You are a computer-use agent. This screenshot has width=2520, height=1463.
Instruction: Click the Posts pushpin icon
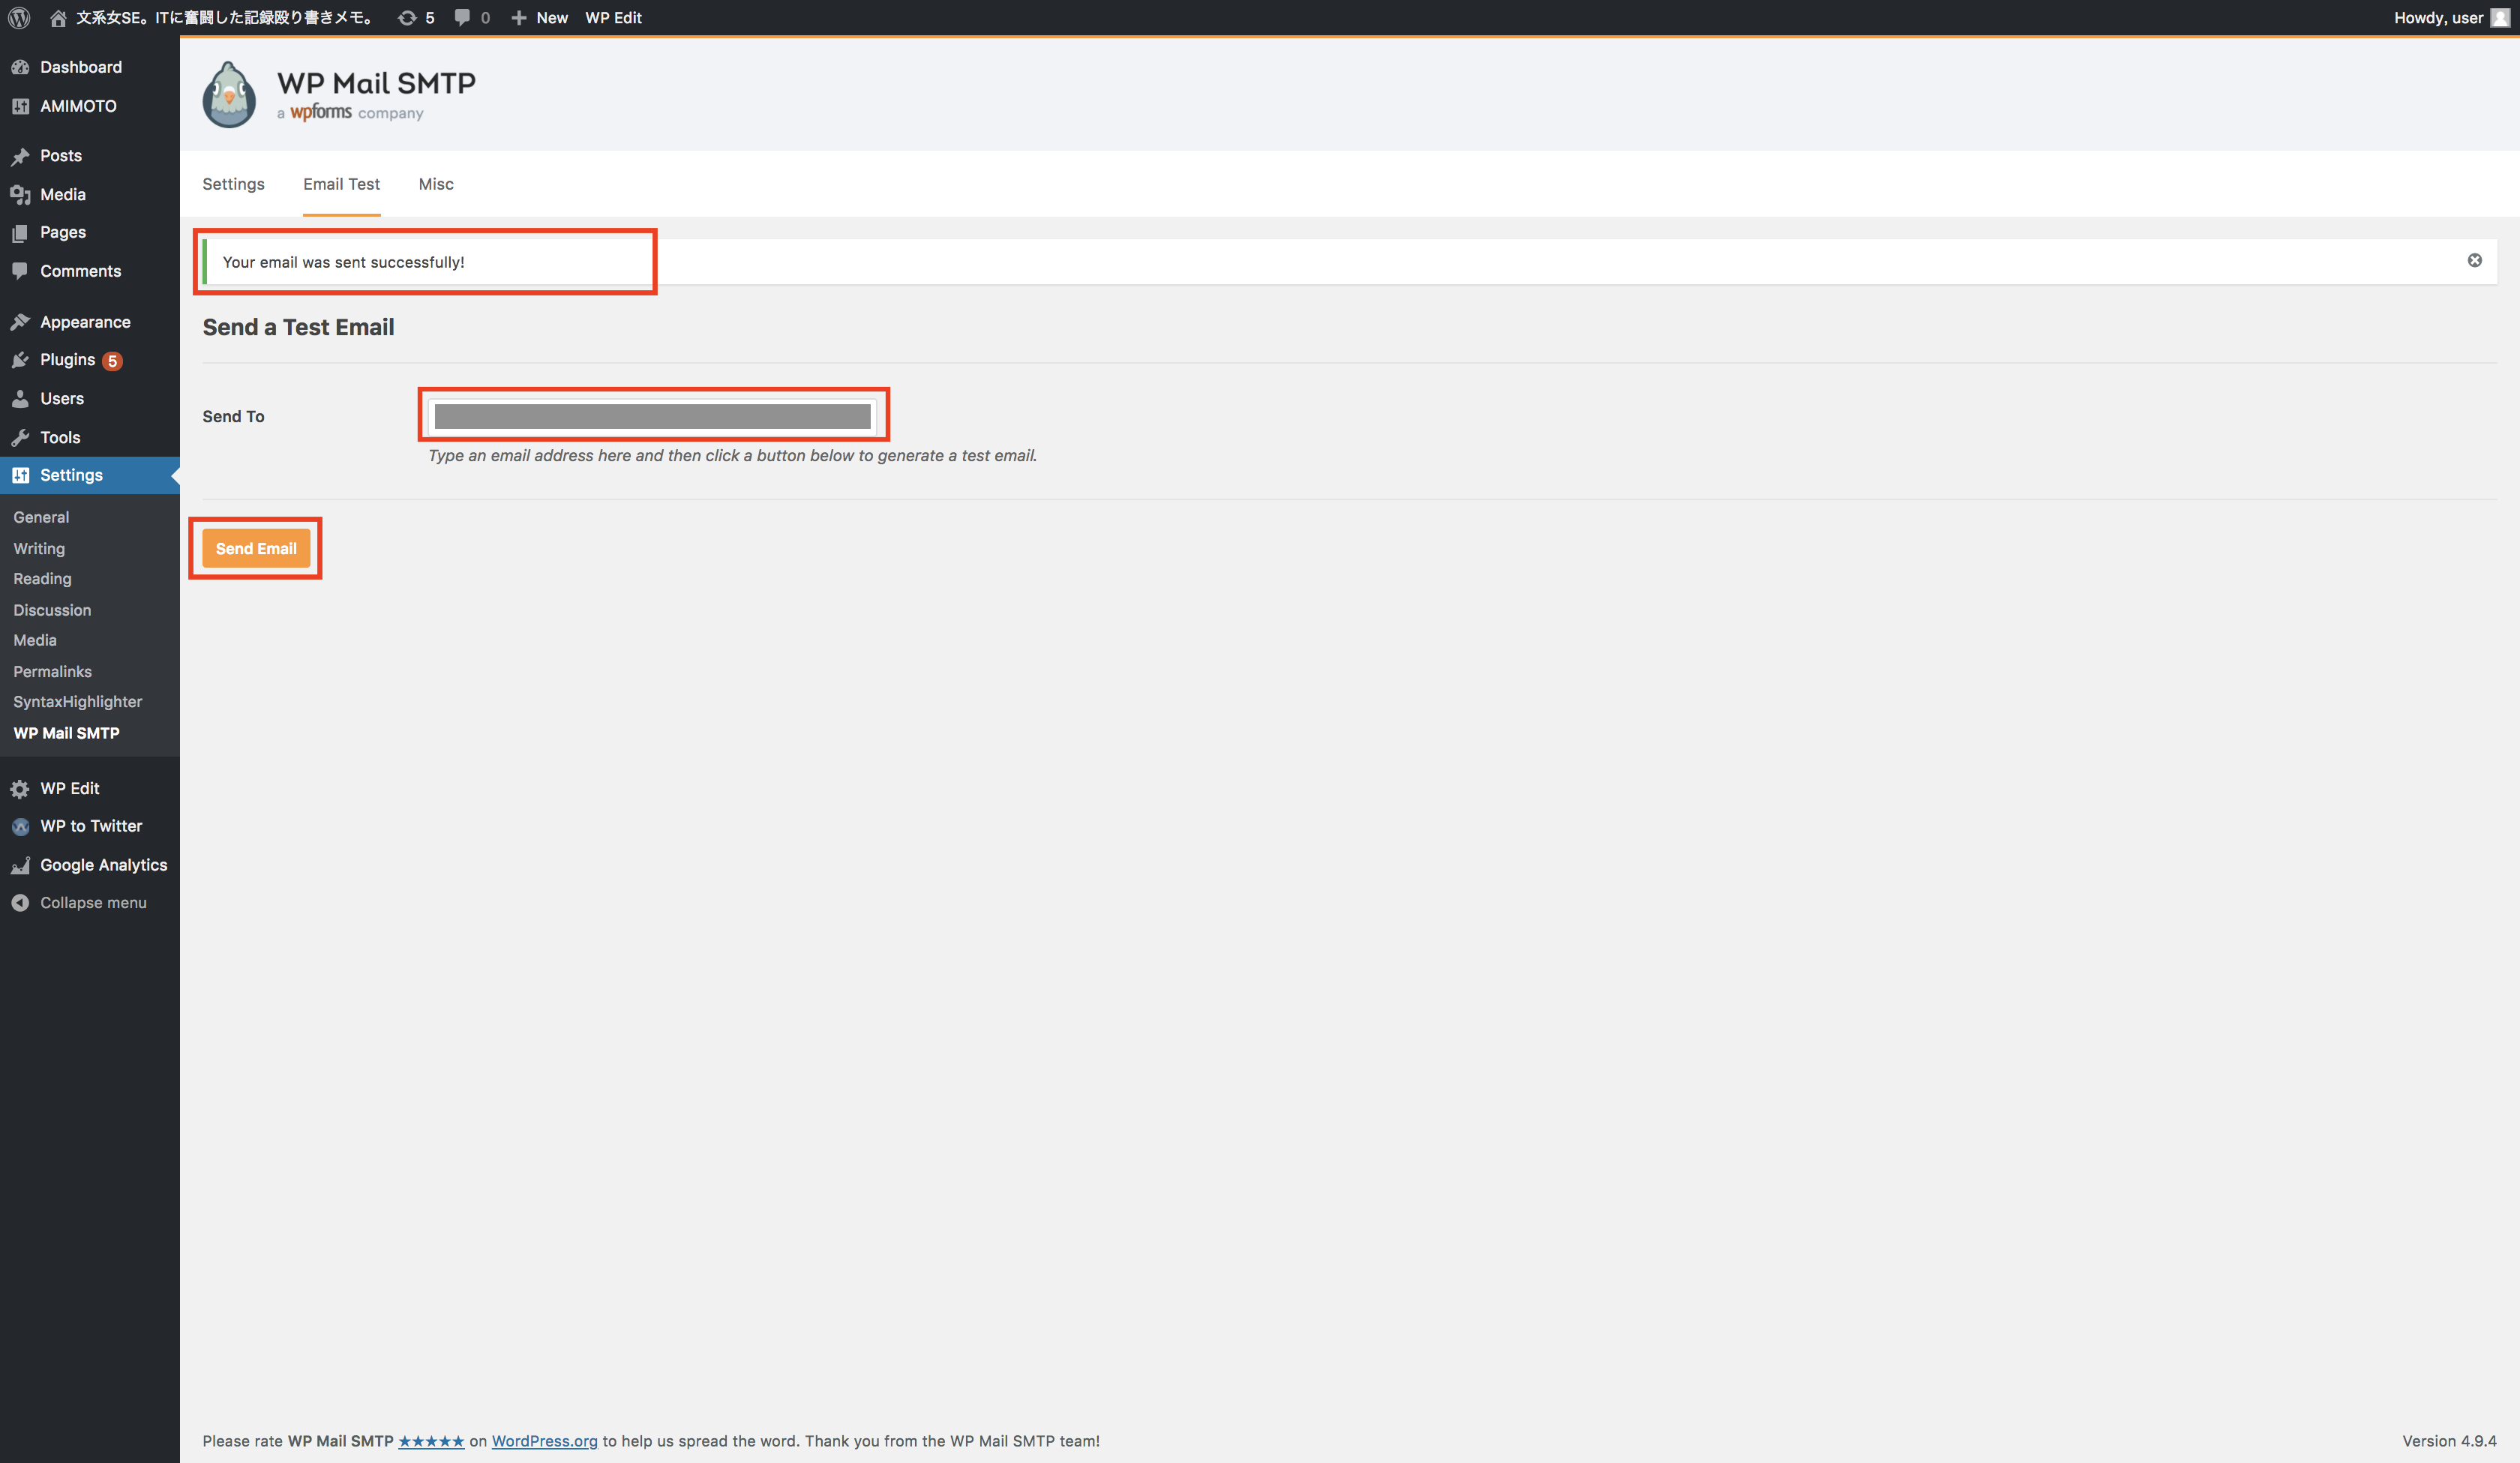coord(20,156)
